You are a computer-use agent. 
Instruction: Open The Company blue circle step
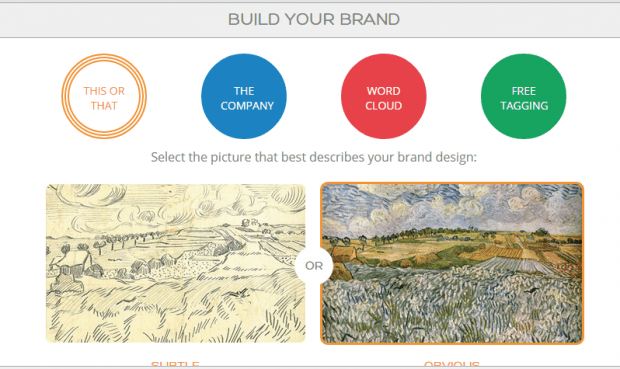point(244,97)
